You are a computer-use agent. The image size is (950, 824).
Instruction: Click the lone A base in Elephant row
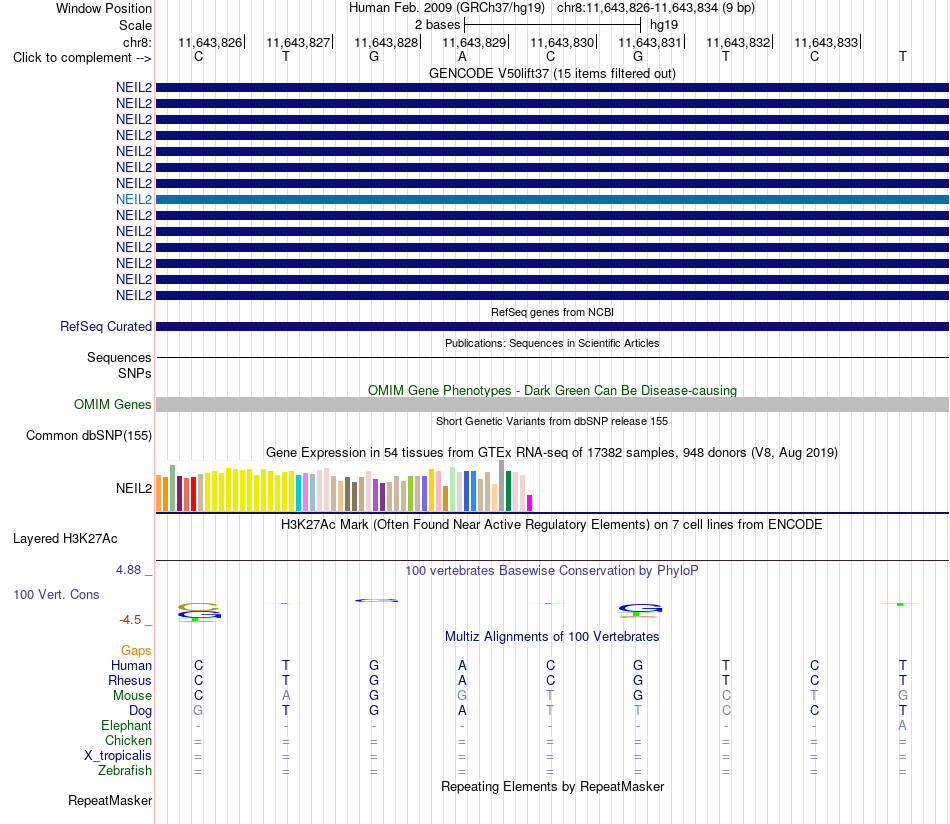903,725
